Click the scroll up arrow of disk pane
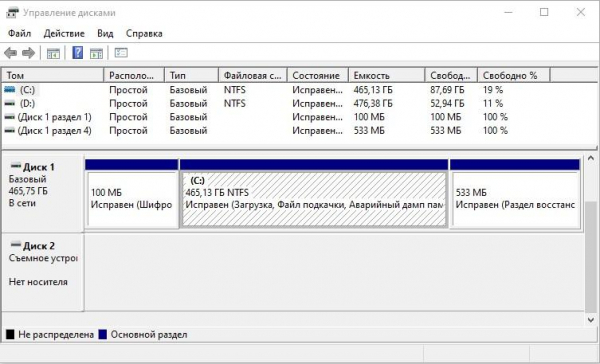The height and width of the screenshot is (364, 600). (x=590, y=158)
